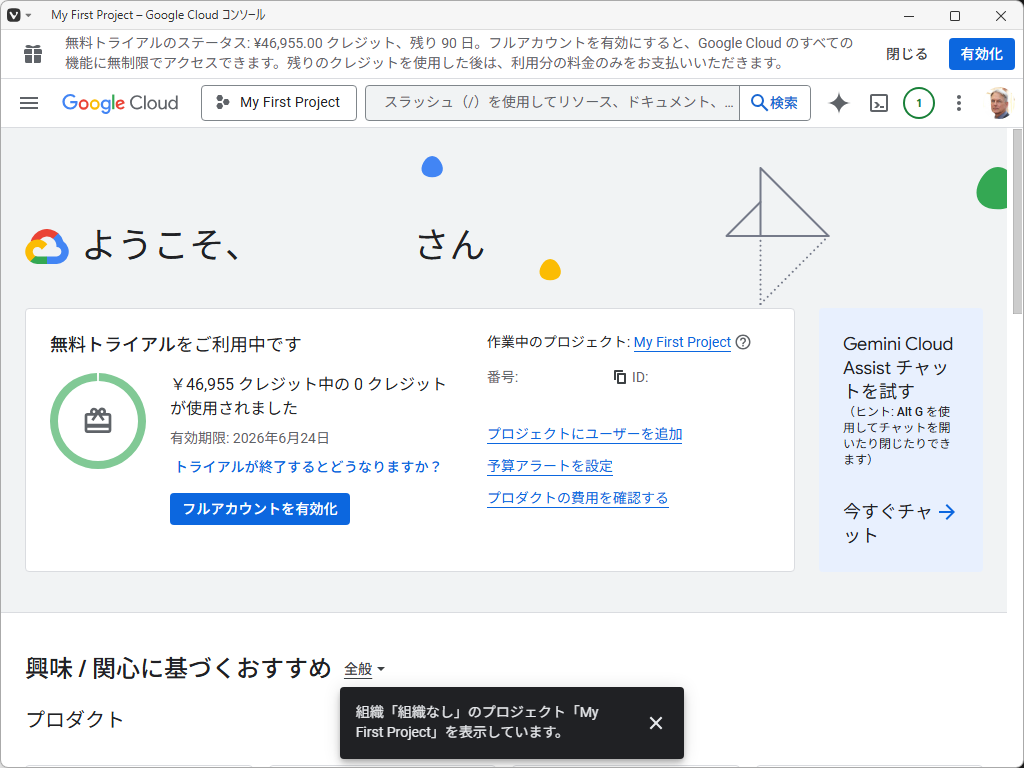Open Gemini with the spark icon
The height and width of the screenshot is (768, 1024).
tap(838, 103)
